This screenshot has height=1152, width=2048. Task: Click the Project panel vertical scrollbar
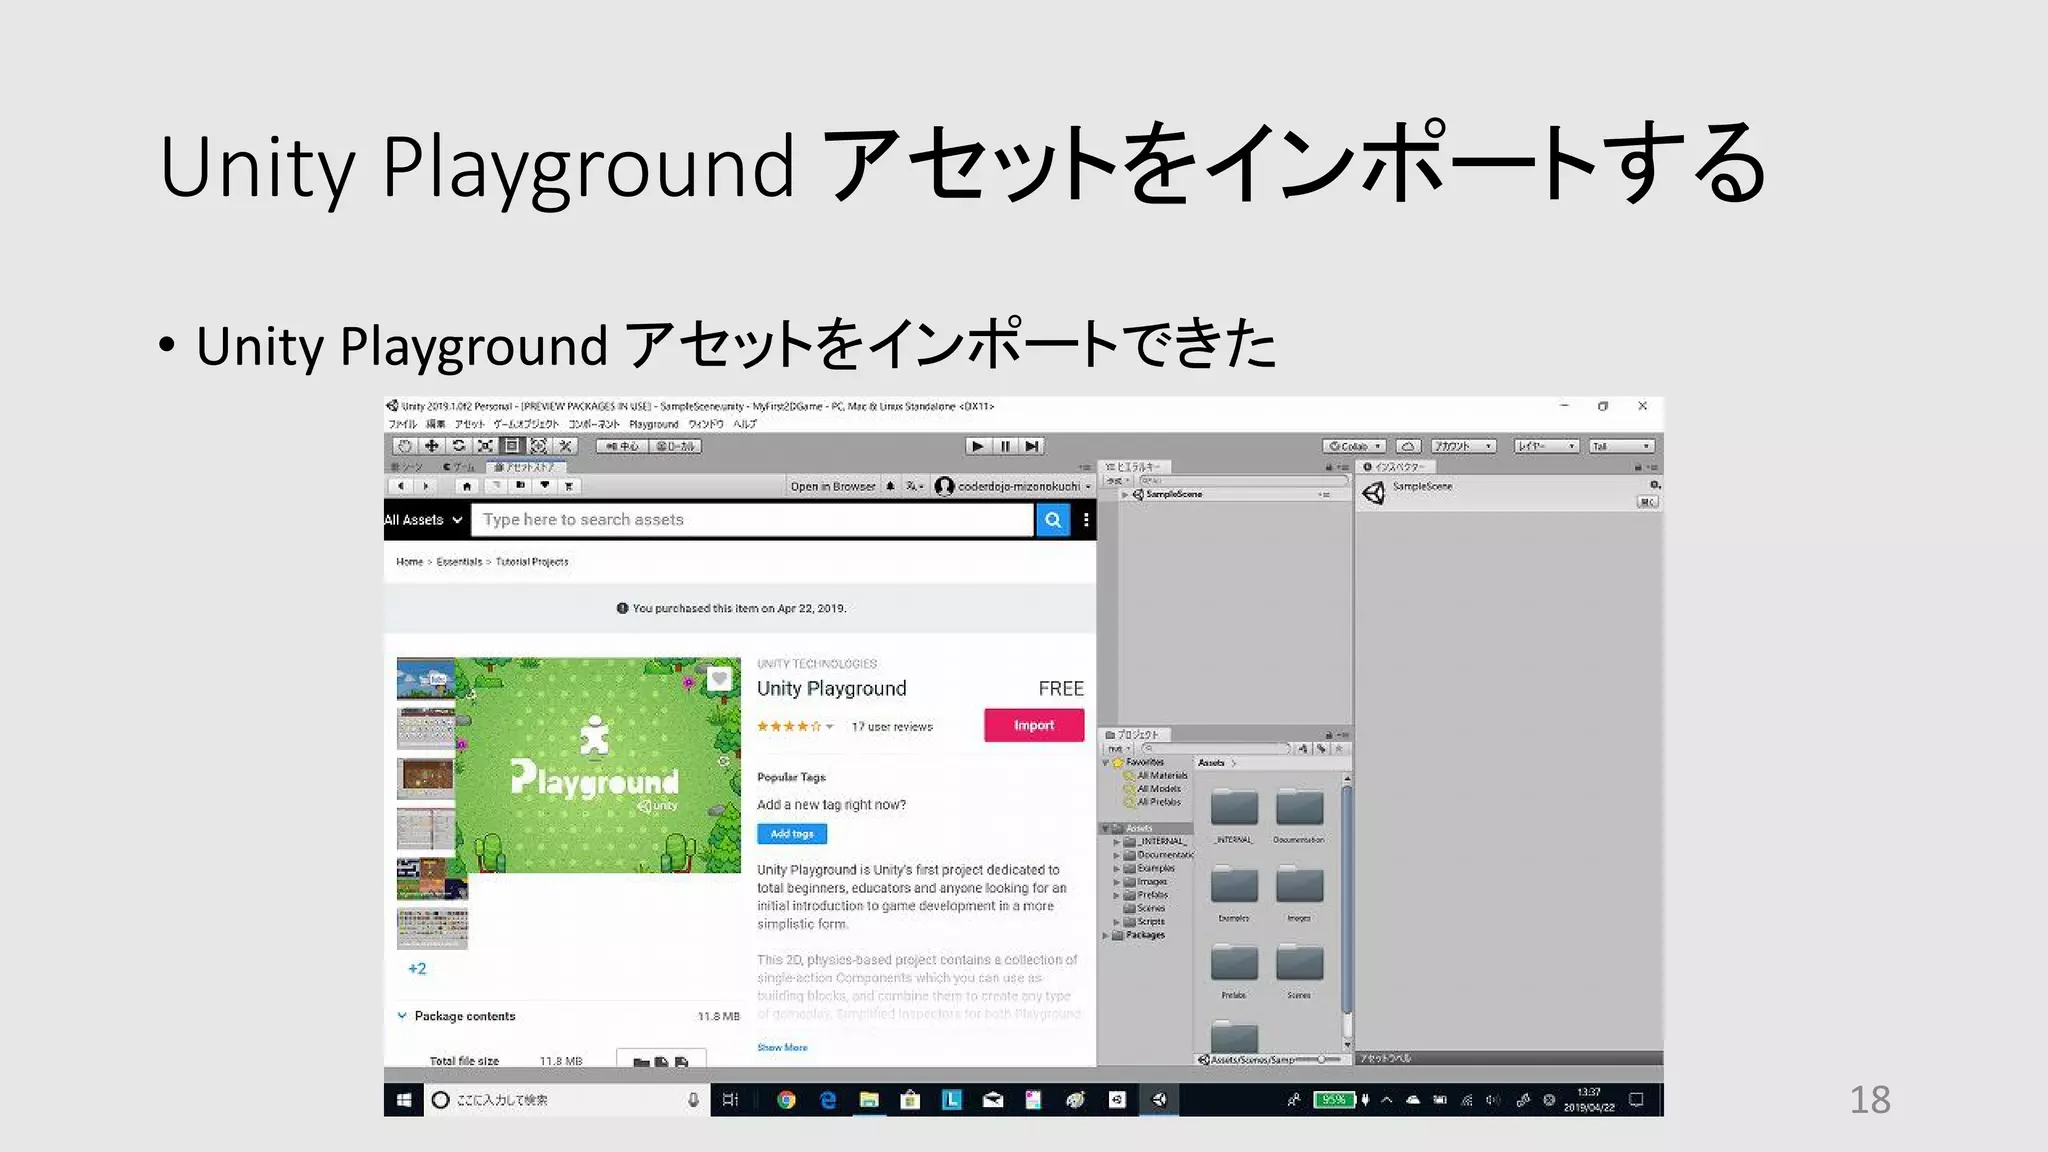click(1347, 900)
